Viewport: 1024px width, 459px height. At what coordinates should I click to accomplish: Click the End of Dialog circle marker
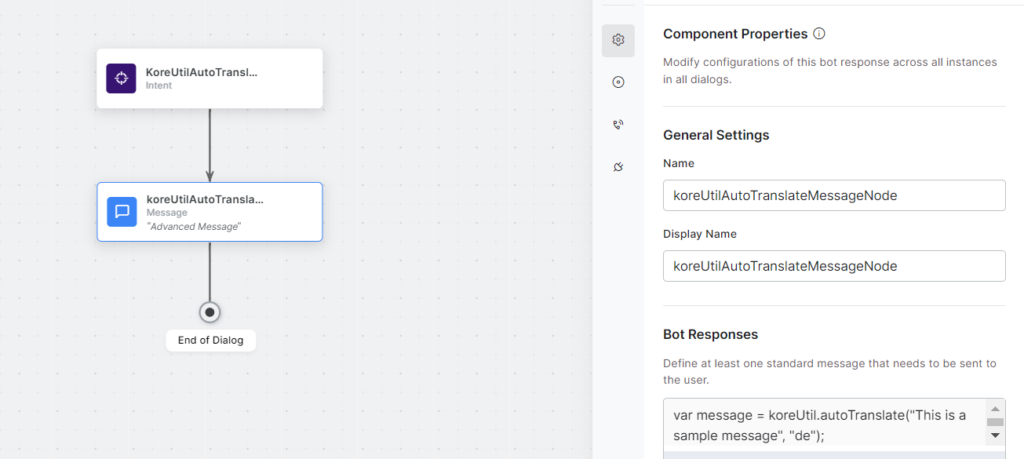coord(210,312)
